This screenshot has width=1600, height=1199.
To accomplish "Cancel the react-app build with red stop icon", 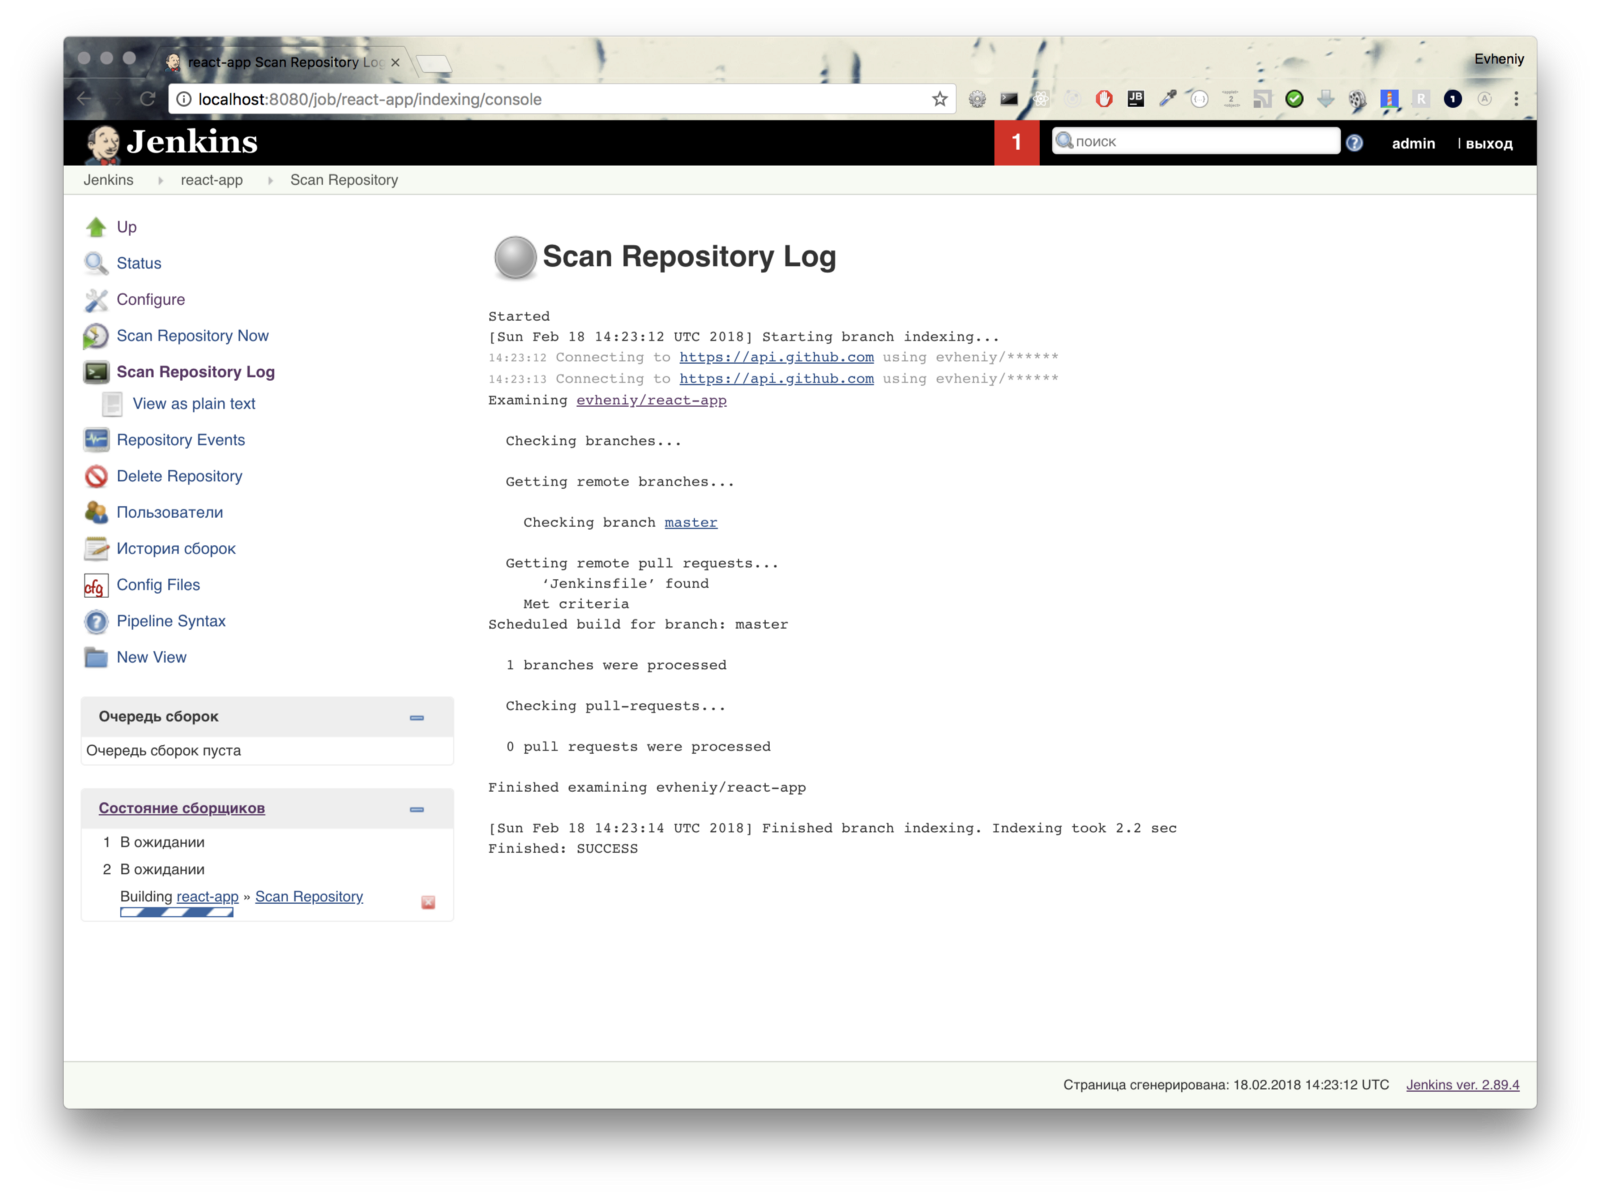I will pos(428,902).
